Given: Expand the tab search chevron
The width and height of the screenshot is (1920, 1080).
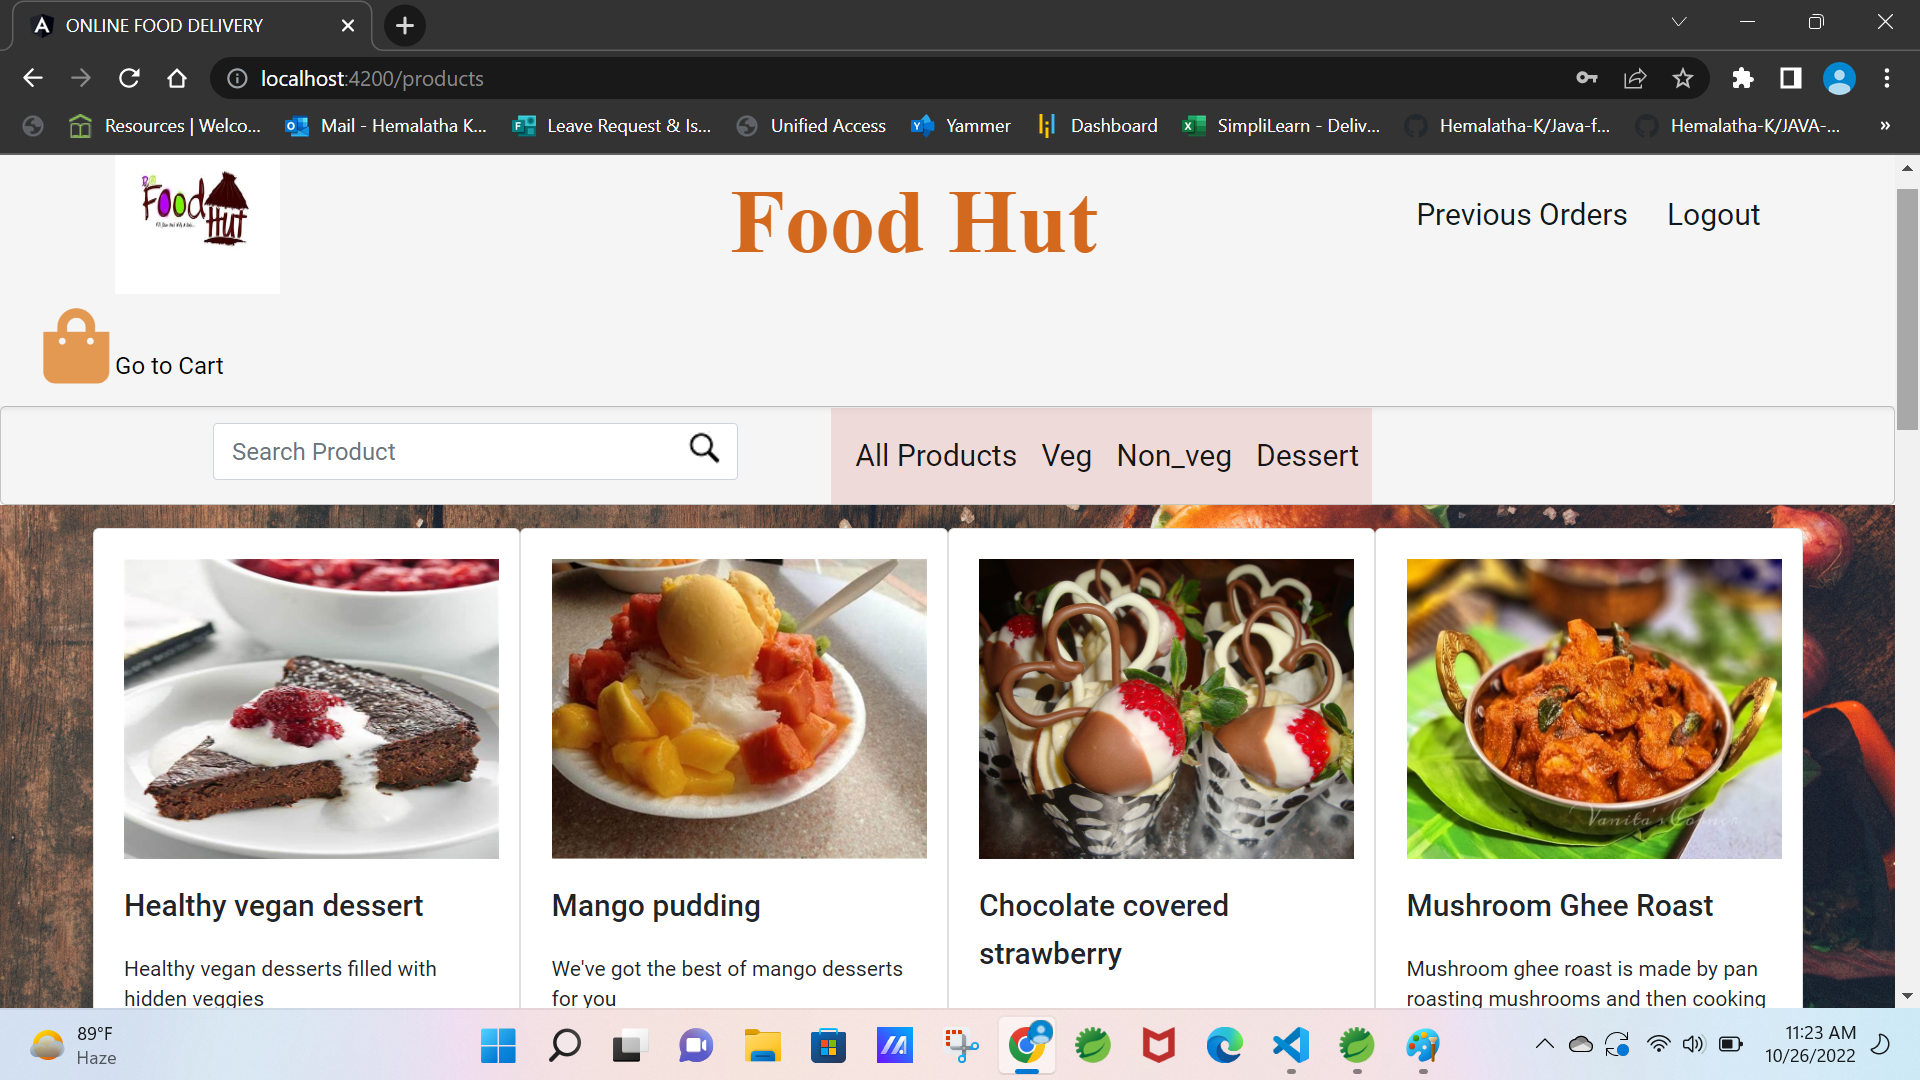Looking at the screenshot, I should [1679, 22].
